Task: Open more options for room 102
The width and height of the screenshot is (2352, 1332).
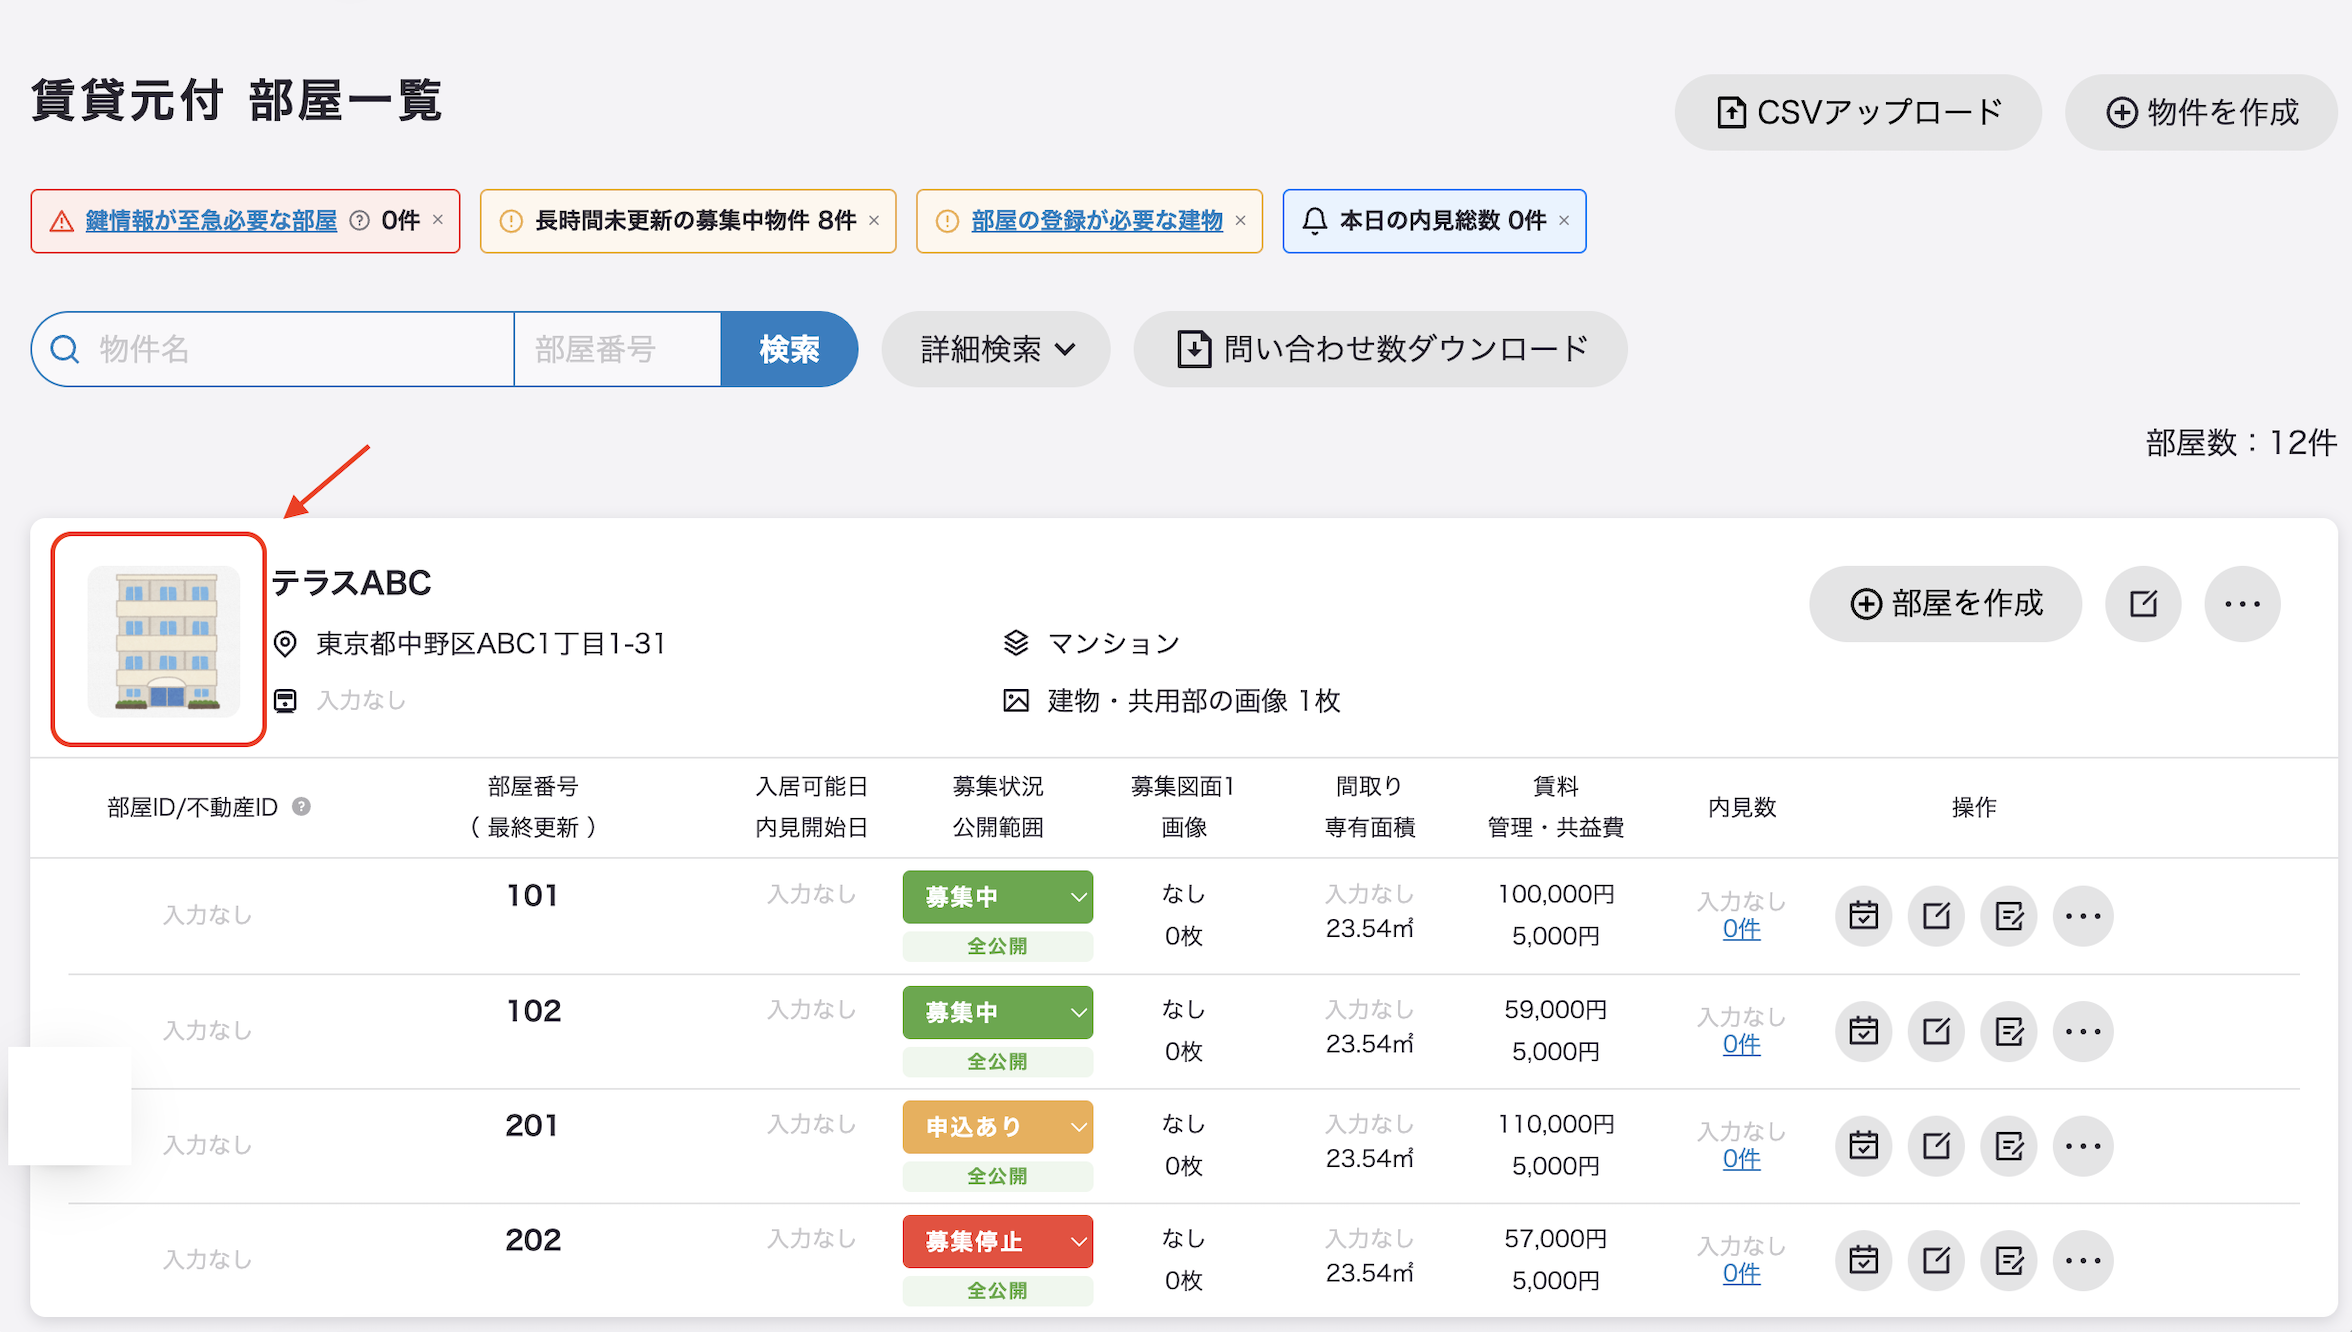Action: pyautogui.click(x=2083, y=1031)
